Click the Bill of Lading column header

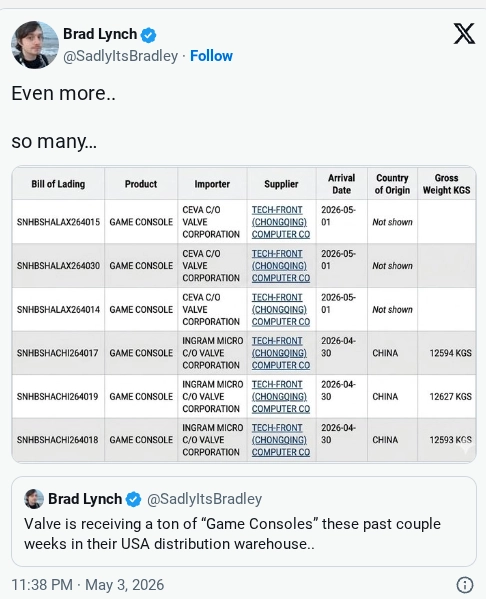pos(58,184)
